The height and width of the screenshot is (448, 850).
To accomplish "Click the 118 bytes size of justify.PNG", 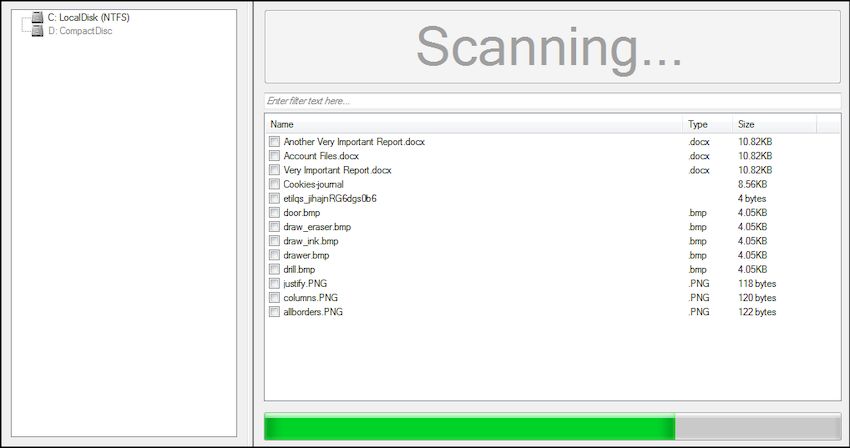I will tap(757, 283).
